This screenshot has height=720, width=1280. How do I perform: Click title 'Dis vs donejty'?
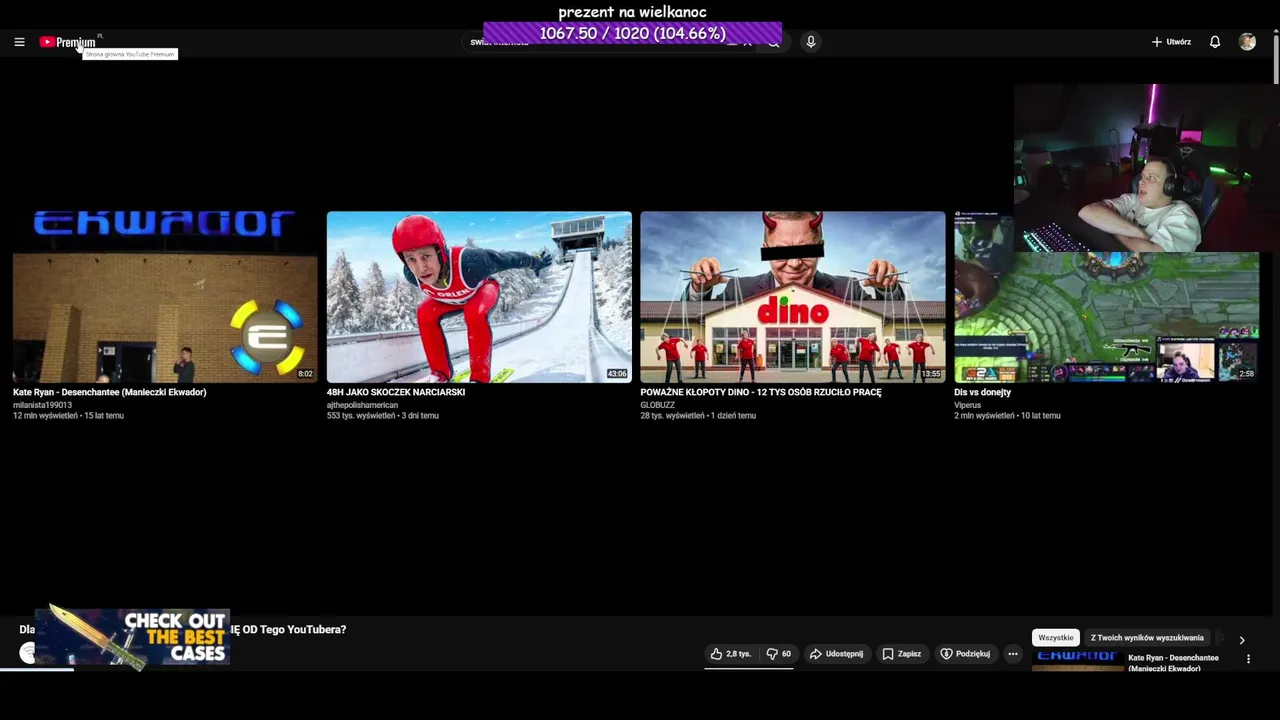click(983, 392)
